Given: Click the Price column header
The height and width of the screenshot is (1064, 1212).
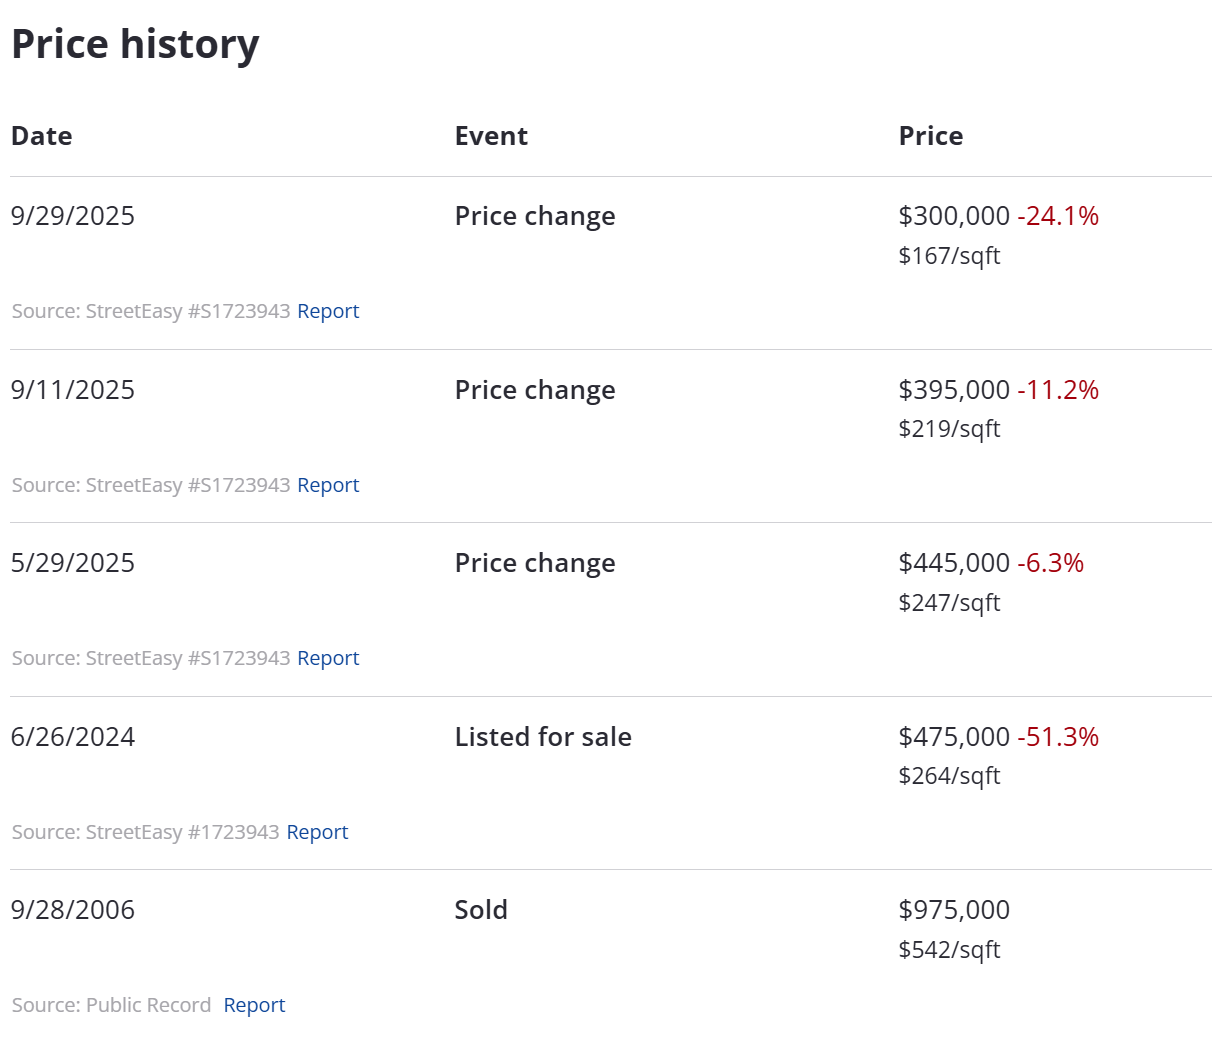Looking at the screenshot, I should (x=931, y=136).
